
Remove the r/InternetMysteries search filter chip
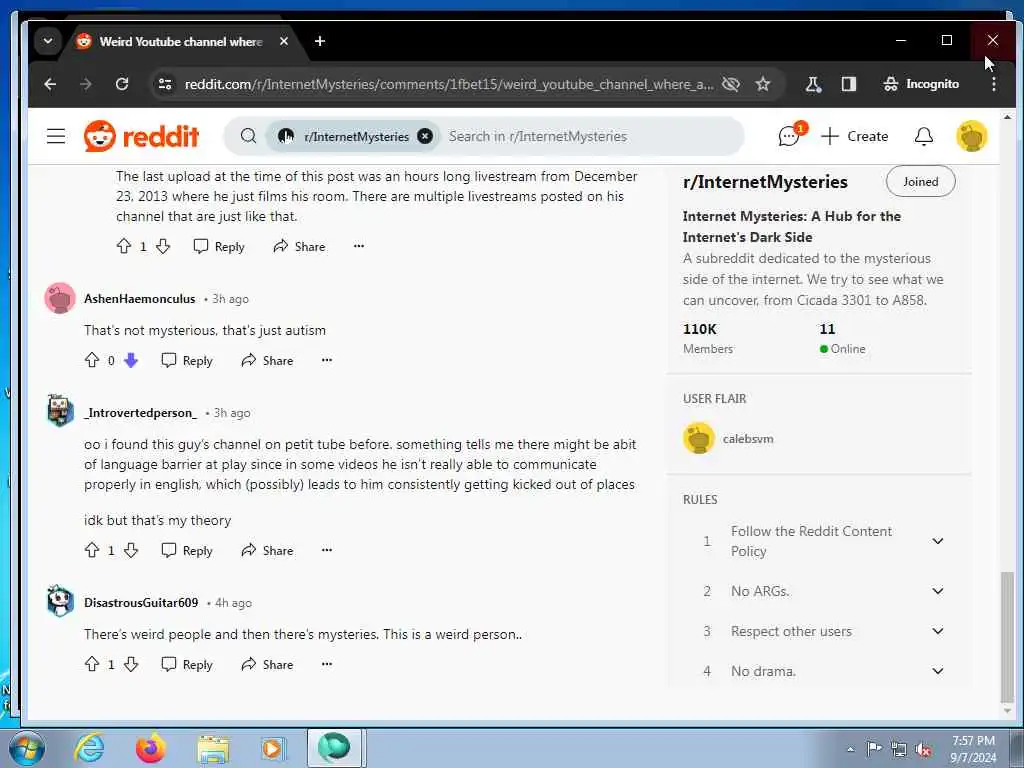pos(425,136)
